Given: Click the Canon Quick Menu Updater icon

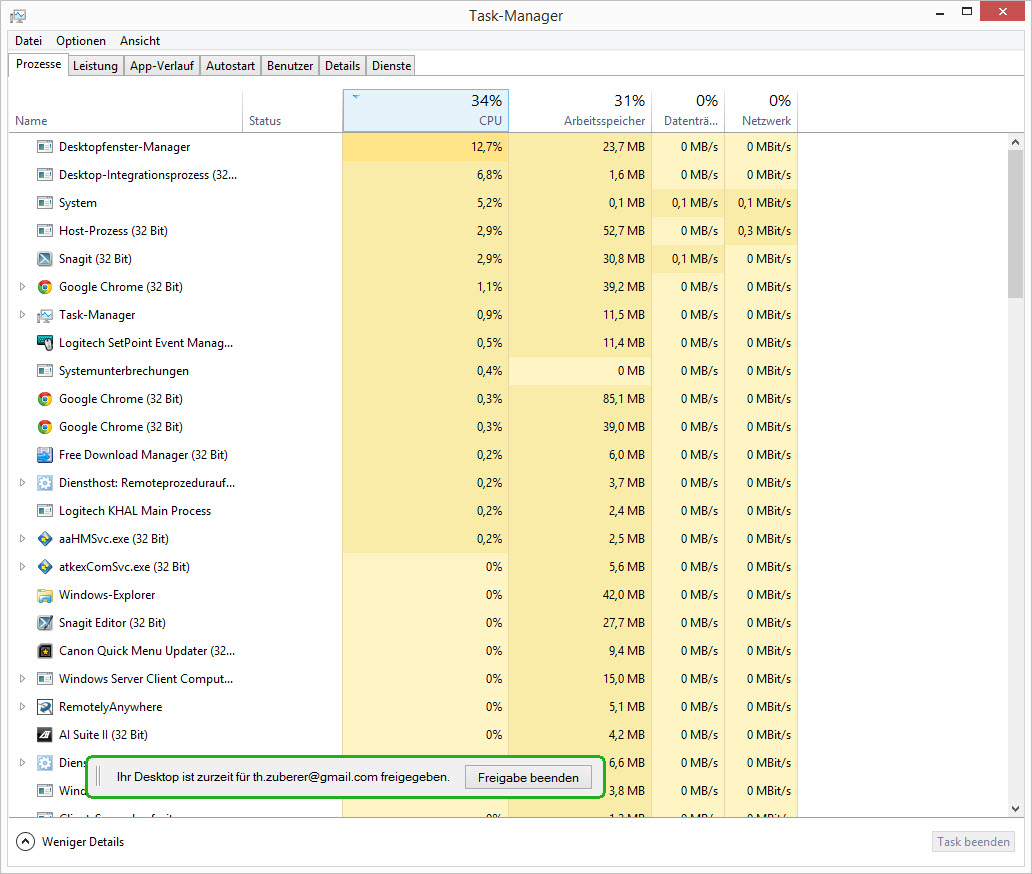Looking at the screenshot, I should pyautogui.click(x=45, y=651).
